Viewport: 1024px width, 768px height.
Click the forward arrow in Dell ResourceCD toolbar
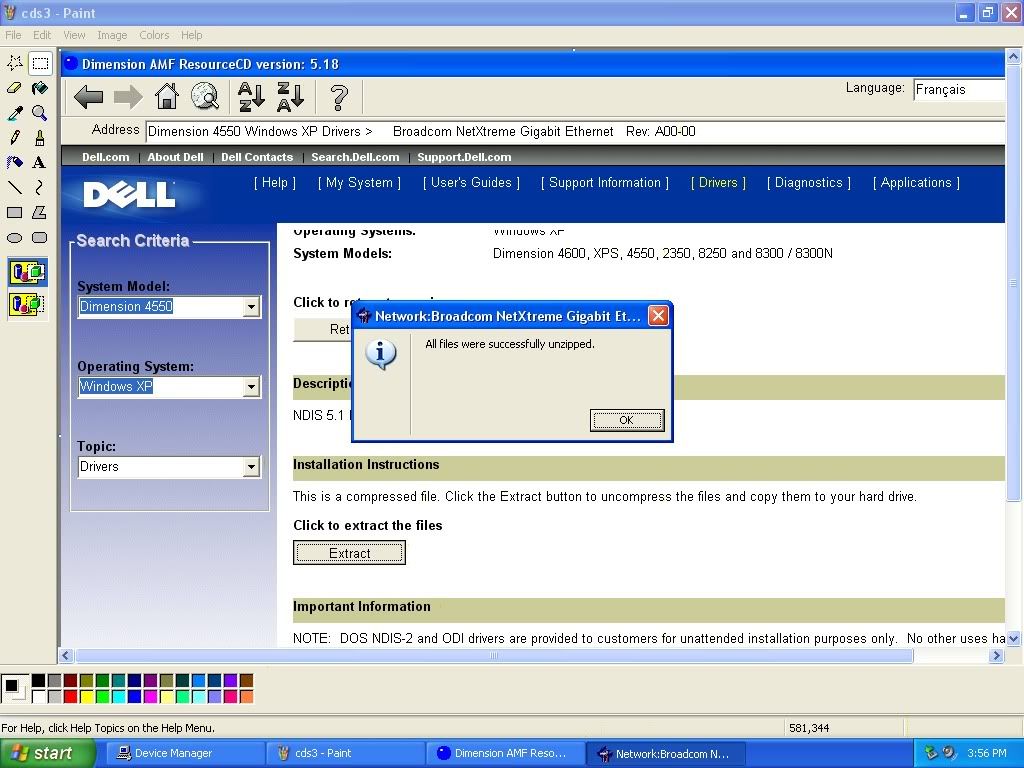coord(128,97)
